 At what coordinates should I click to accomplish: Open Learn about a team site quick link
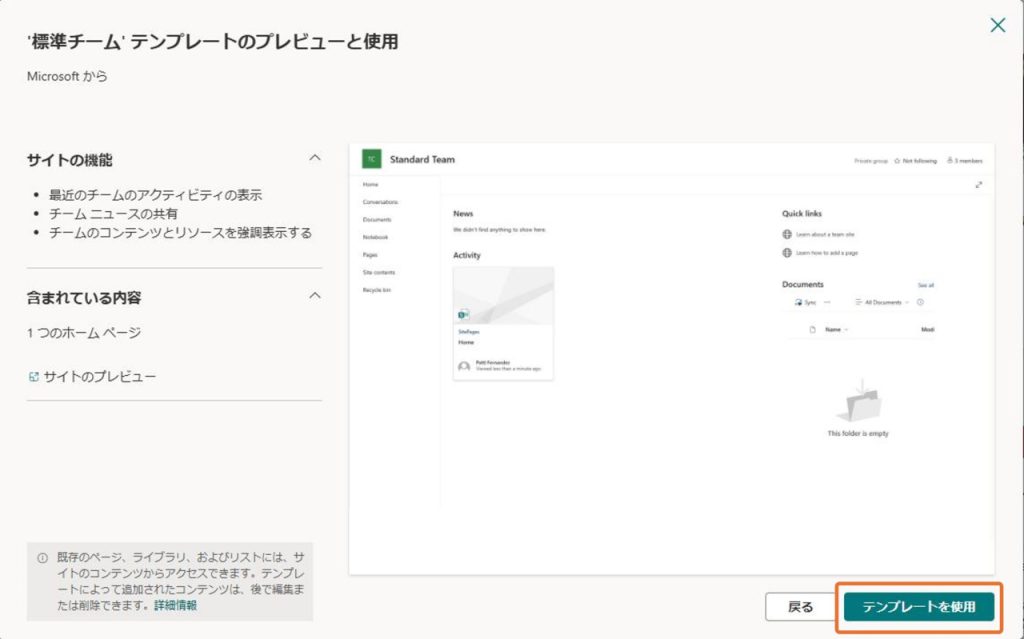click(825, 235)
